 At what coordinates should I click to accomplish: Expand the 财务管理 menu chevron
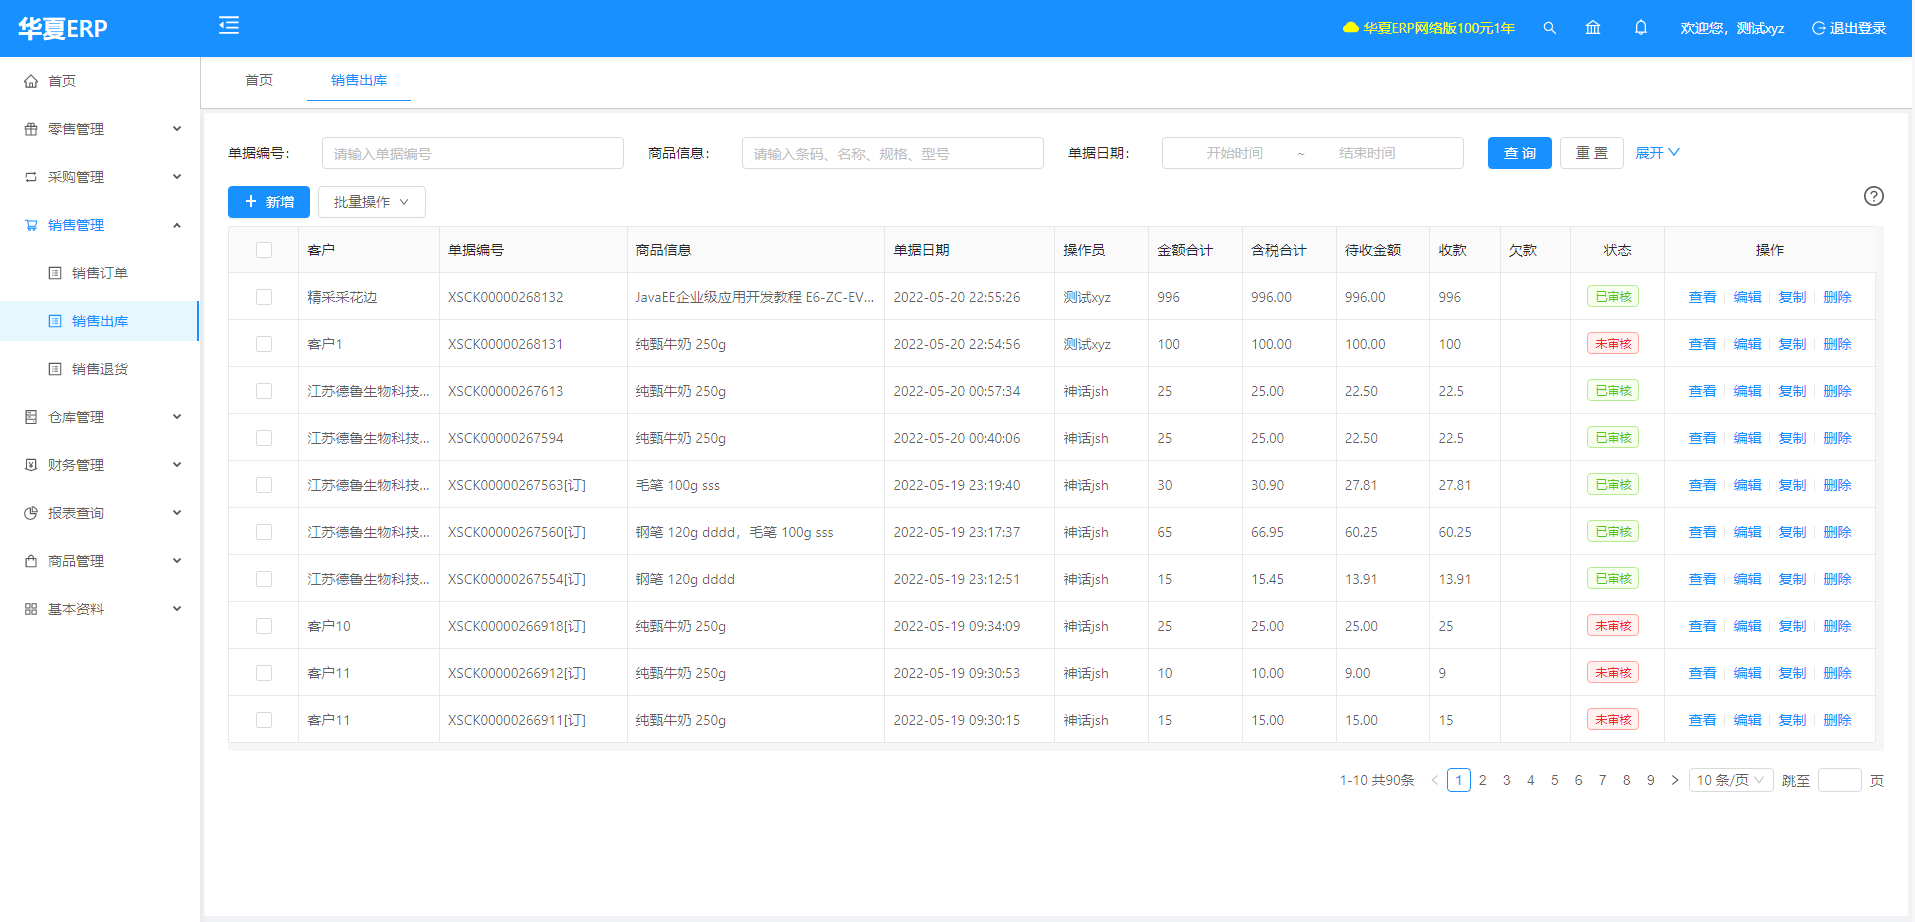coord(177,465)
